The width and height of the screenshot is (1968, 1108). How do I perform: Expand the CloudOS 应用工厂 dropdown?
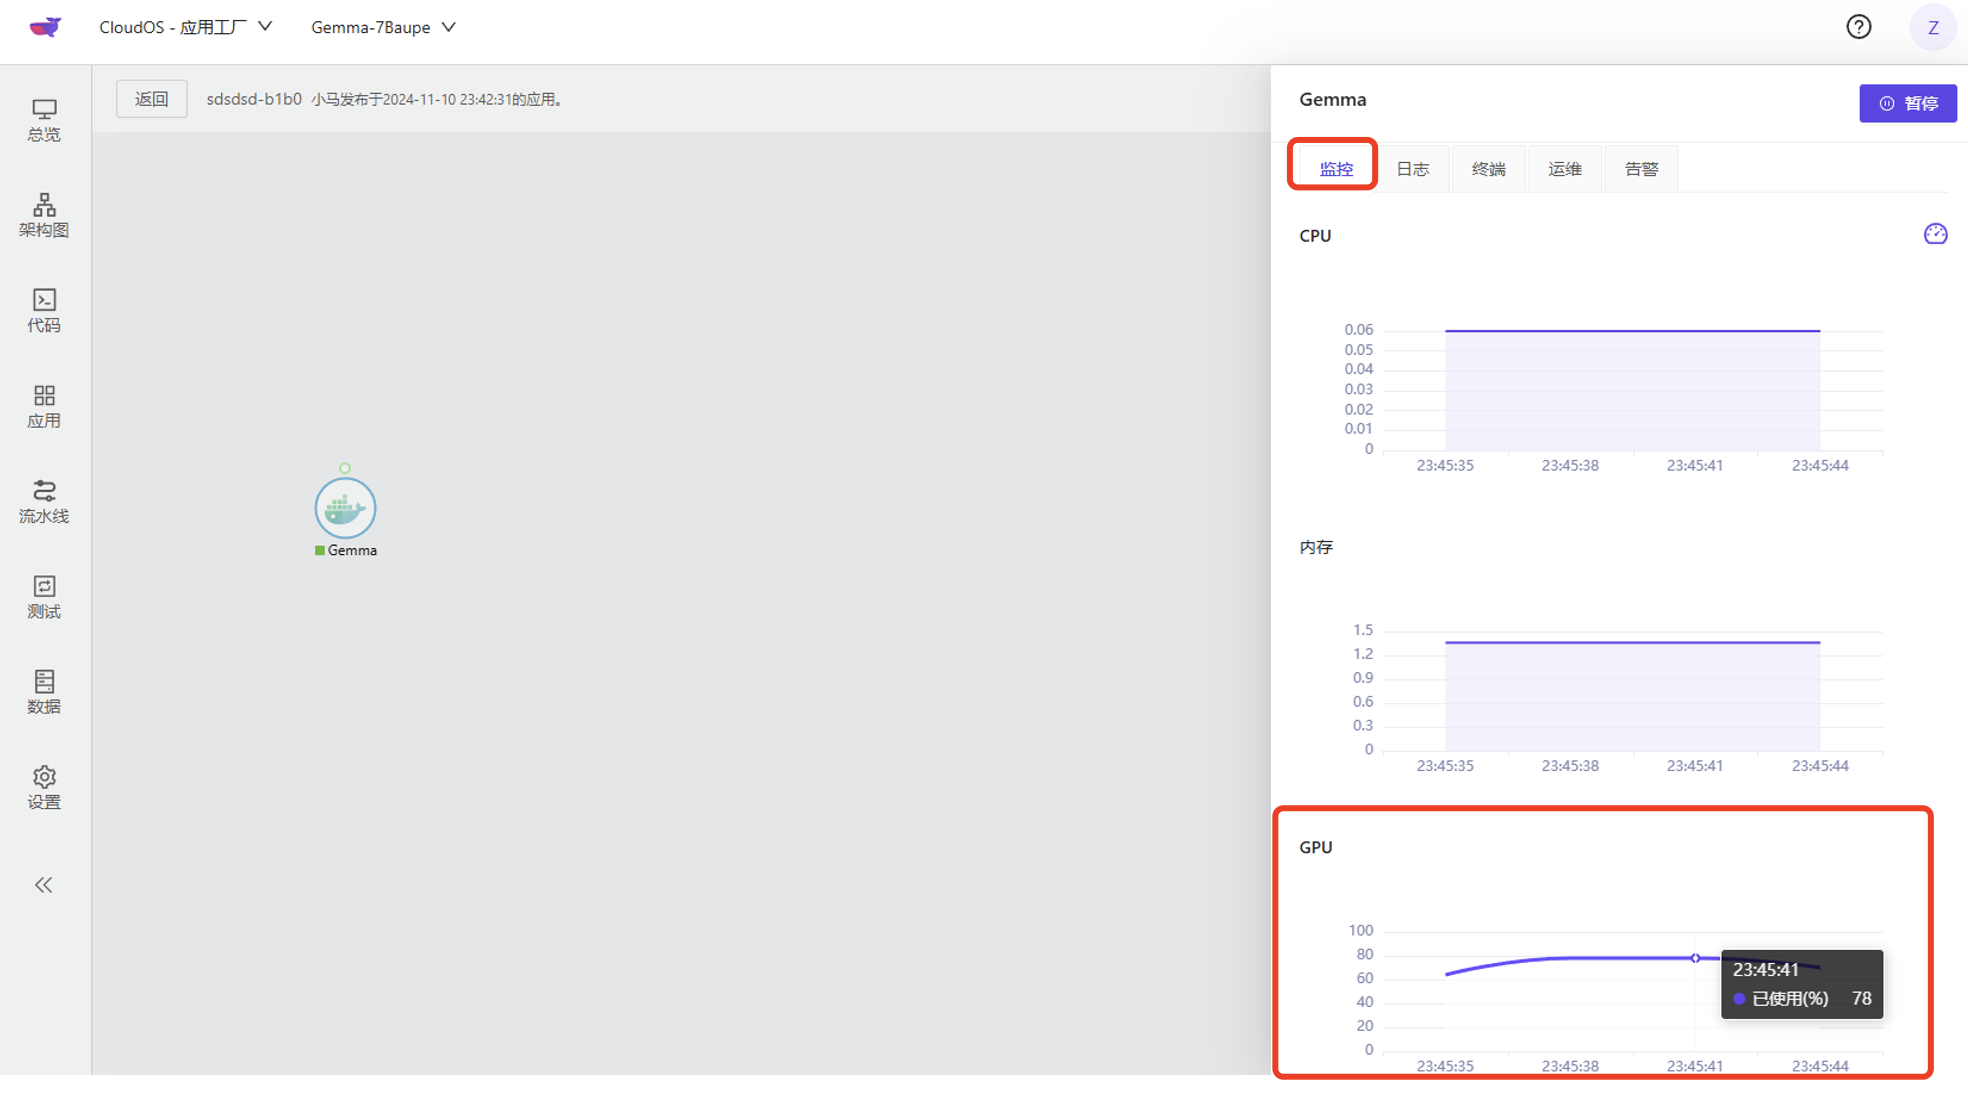coord(186,27)
